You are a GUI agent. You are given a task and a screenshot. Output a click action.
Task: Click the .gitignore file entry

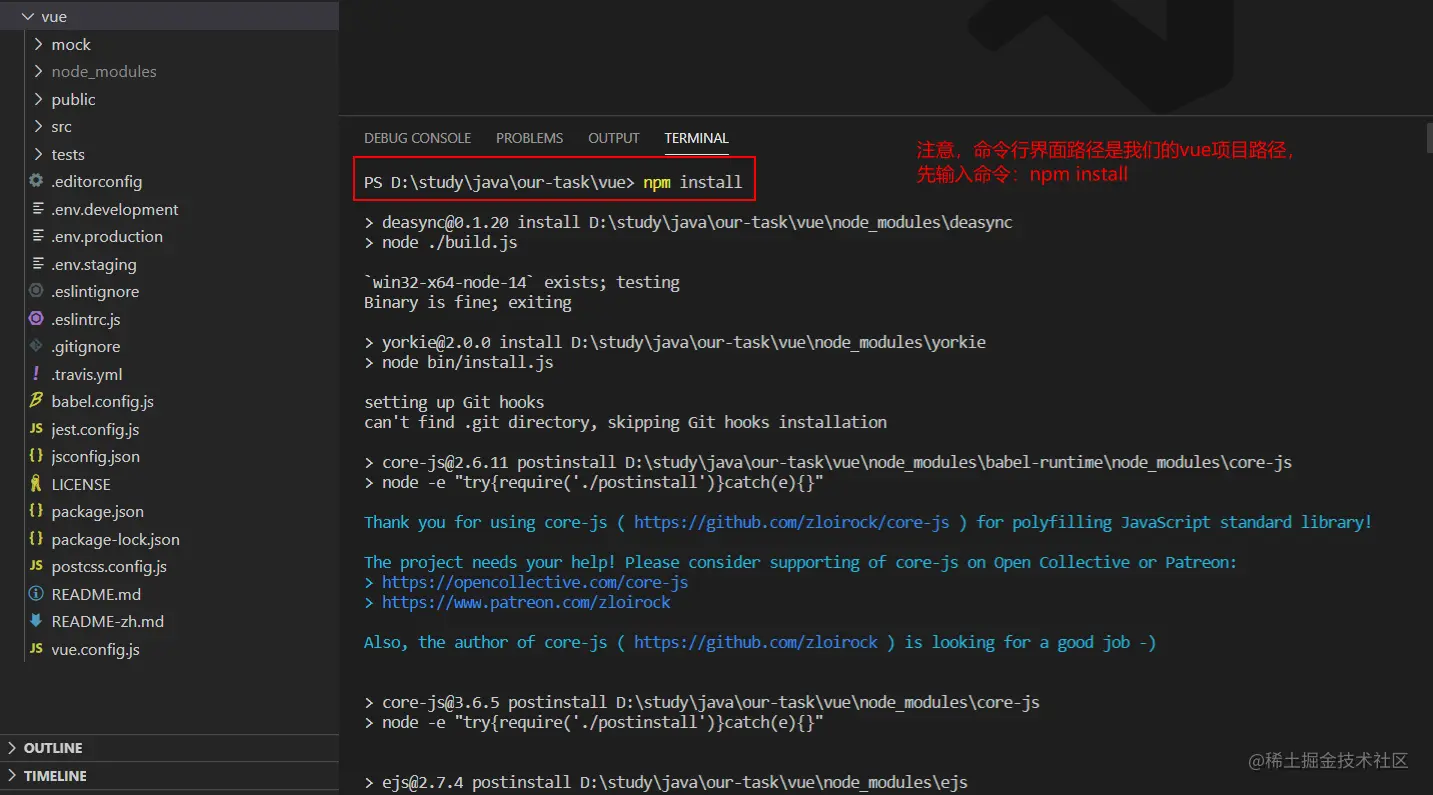[x=86, y=346]
